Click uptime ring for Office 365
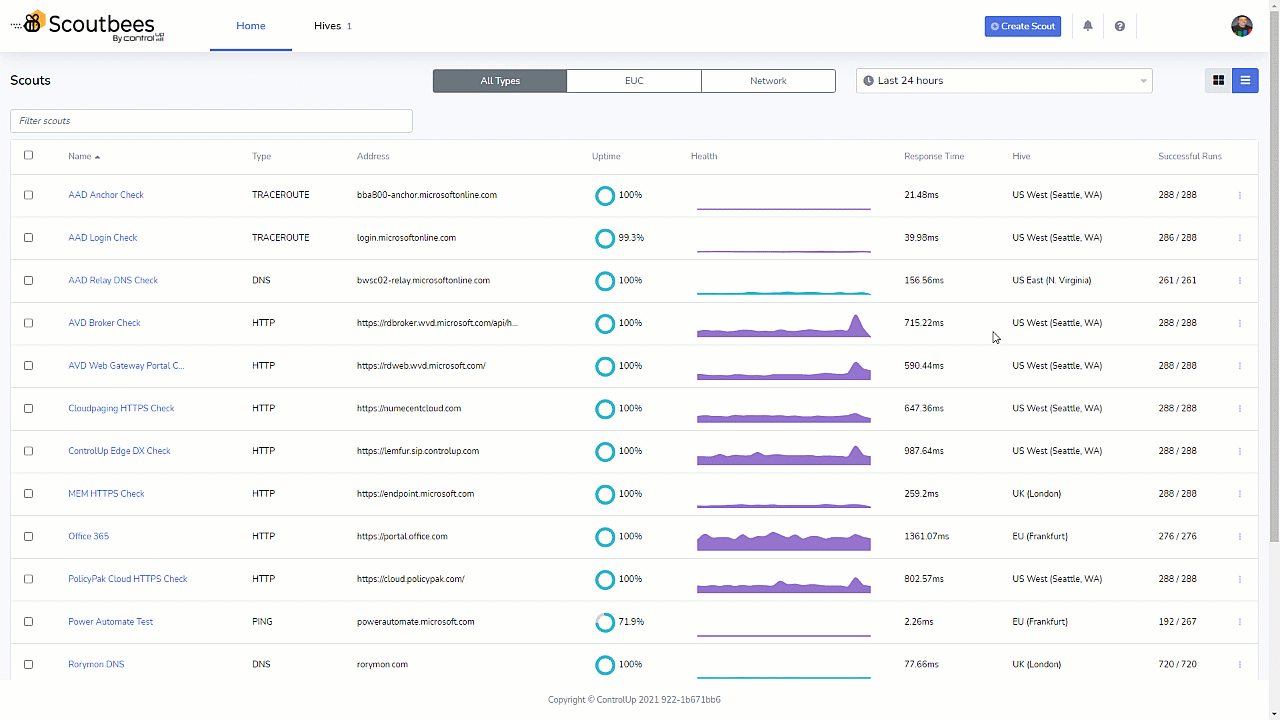The image size is (1280, 720). [605, 537]
